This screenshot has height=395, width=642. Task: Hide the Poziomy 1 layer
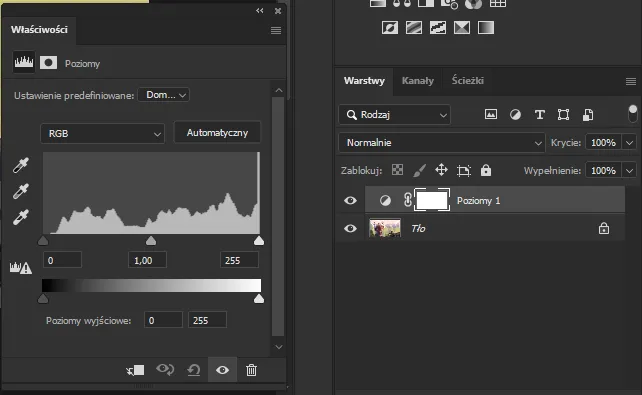tap(350, 201)
